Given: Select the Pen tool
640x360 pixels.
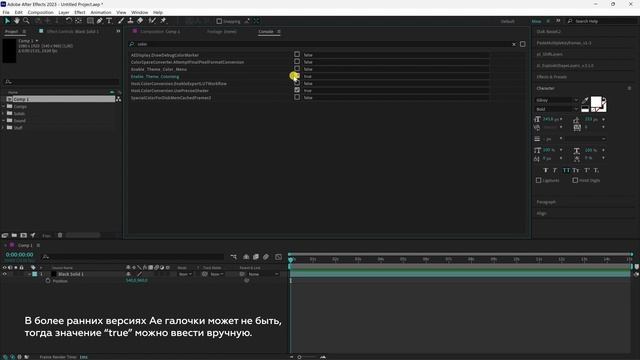Looking at the screenshot, I should click(x=100, y=21).
